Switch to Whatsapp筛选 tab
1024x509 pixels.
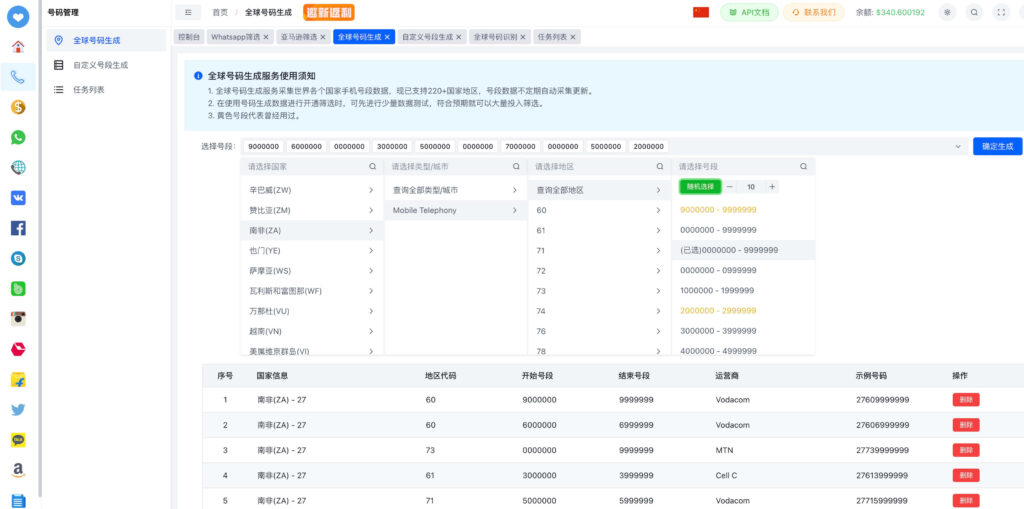234,37
